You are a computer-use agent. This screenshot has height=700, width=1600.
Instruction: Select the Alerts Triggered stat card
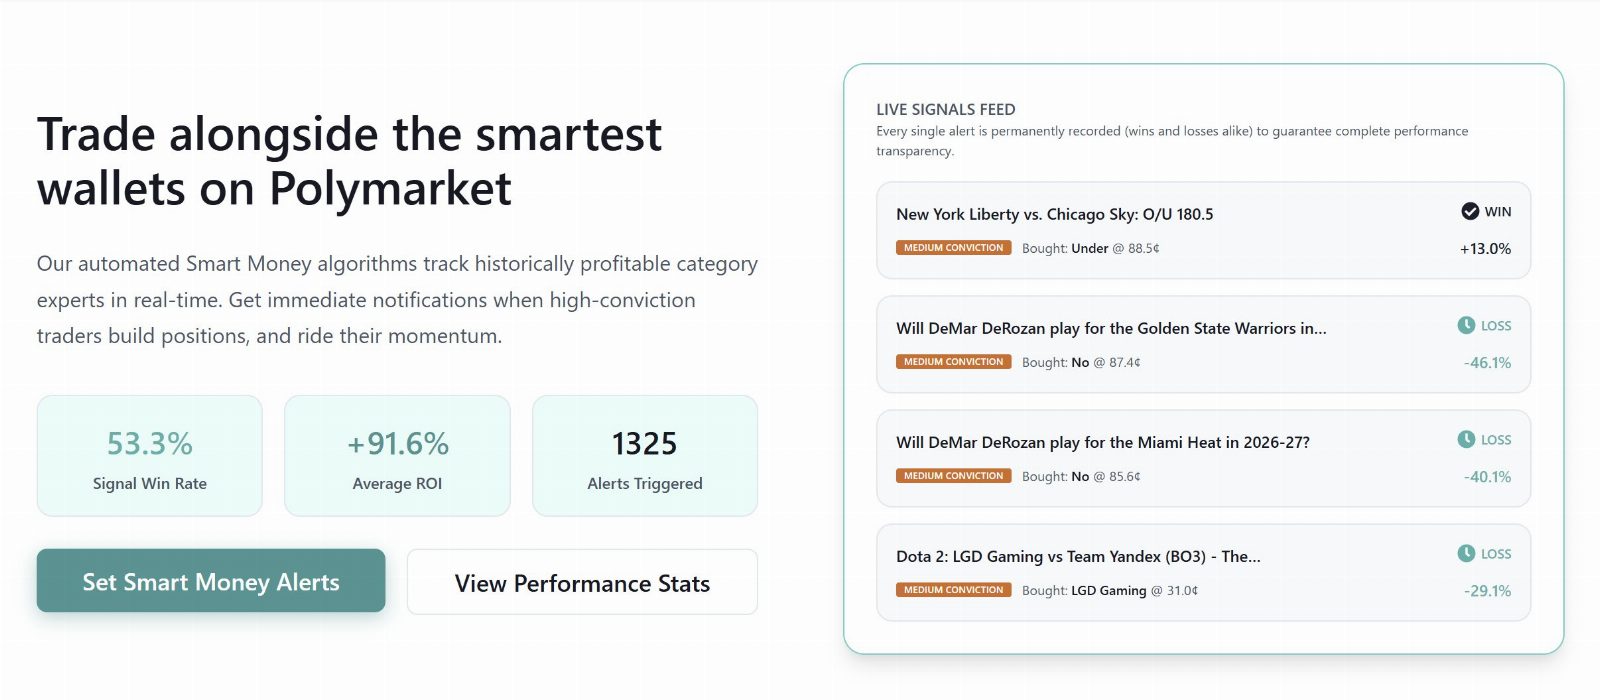[645, 456]
